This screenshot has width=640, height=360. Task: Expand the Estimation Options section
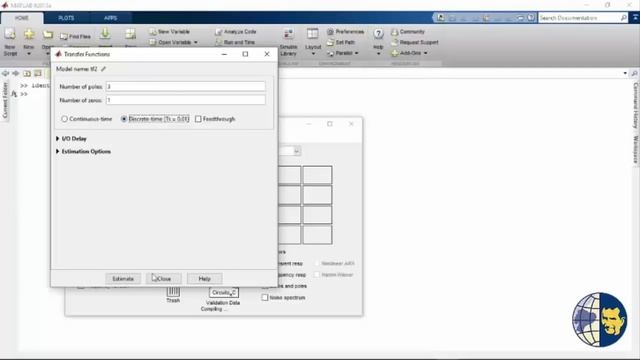point(58,151)
